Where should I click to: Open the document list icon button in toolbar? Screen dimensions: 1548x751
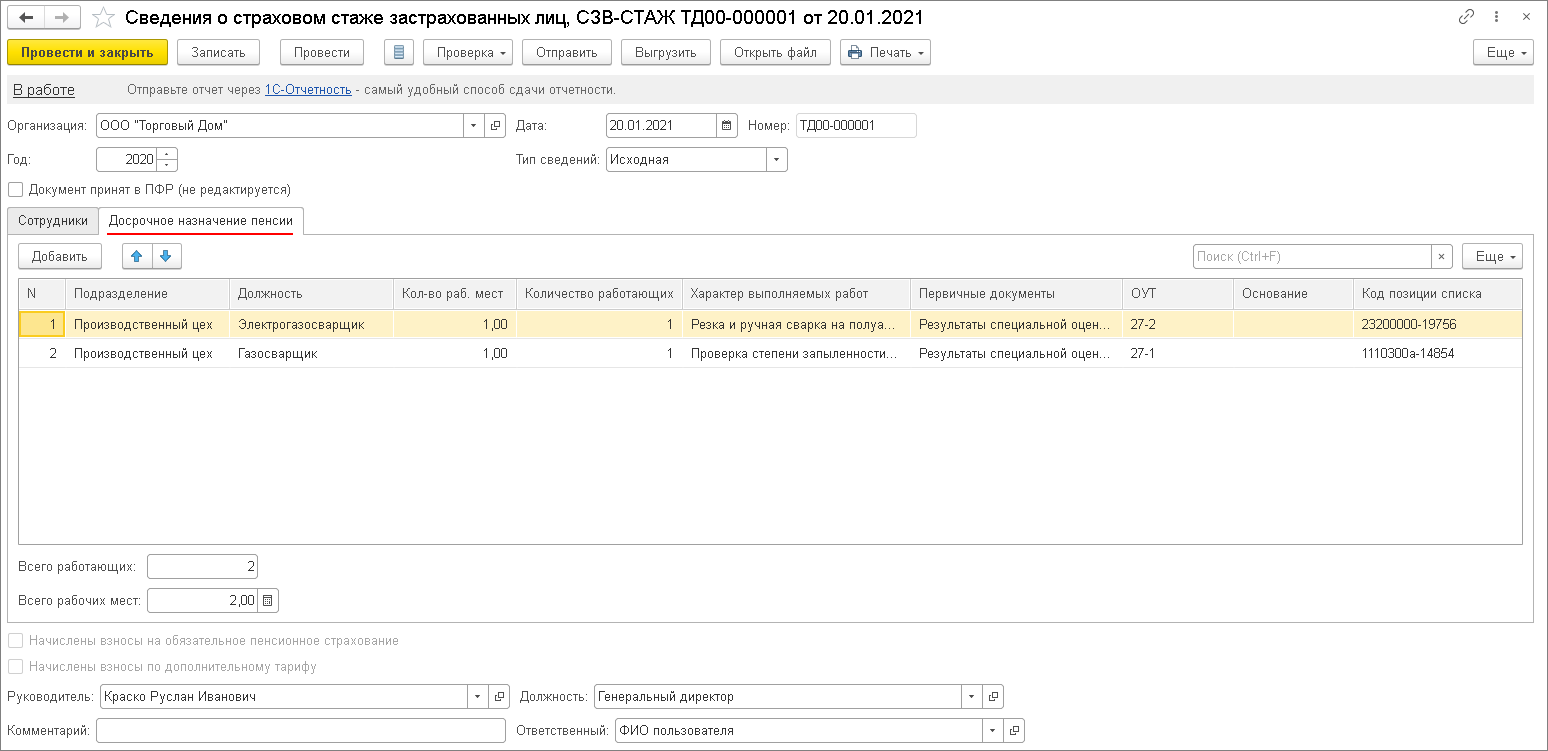coord(399,52)
